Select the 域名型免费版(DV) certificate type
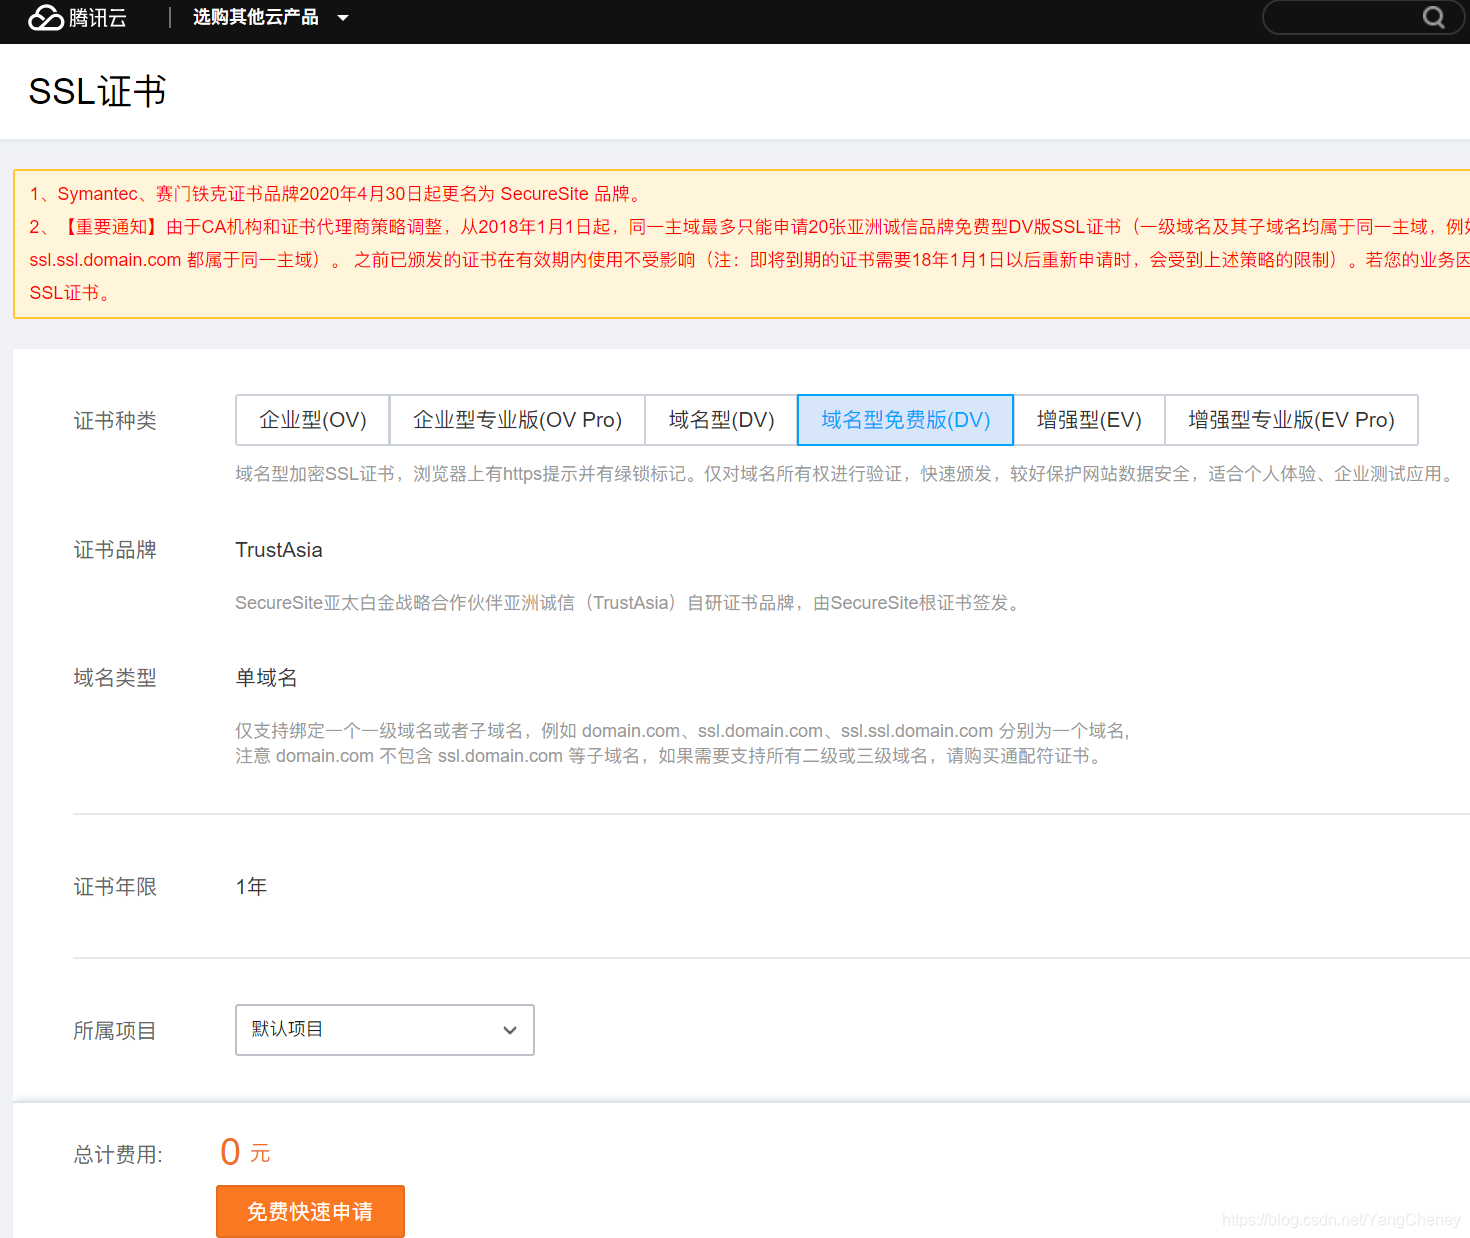 (905, 420)
